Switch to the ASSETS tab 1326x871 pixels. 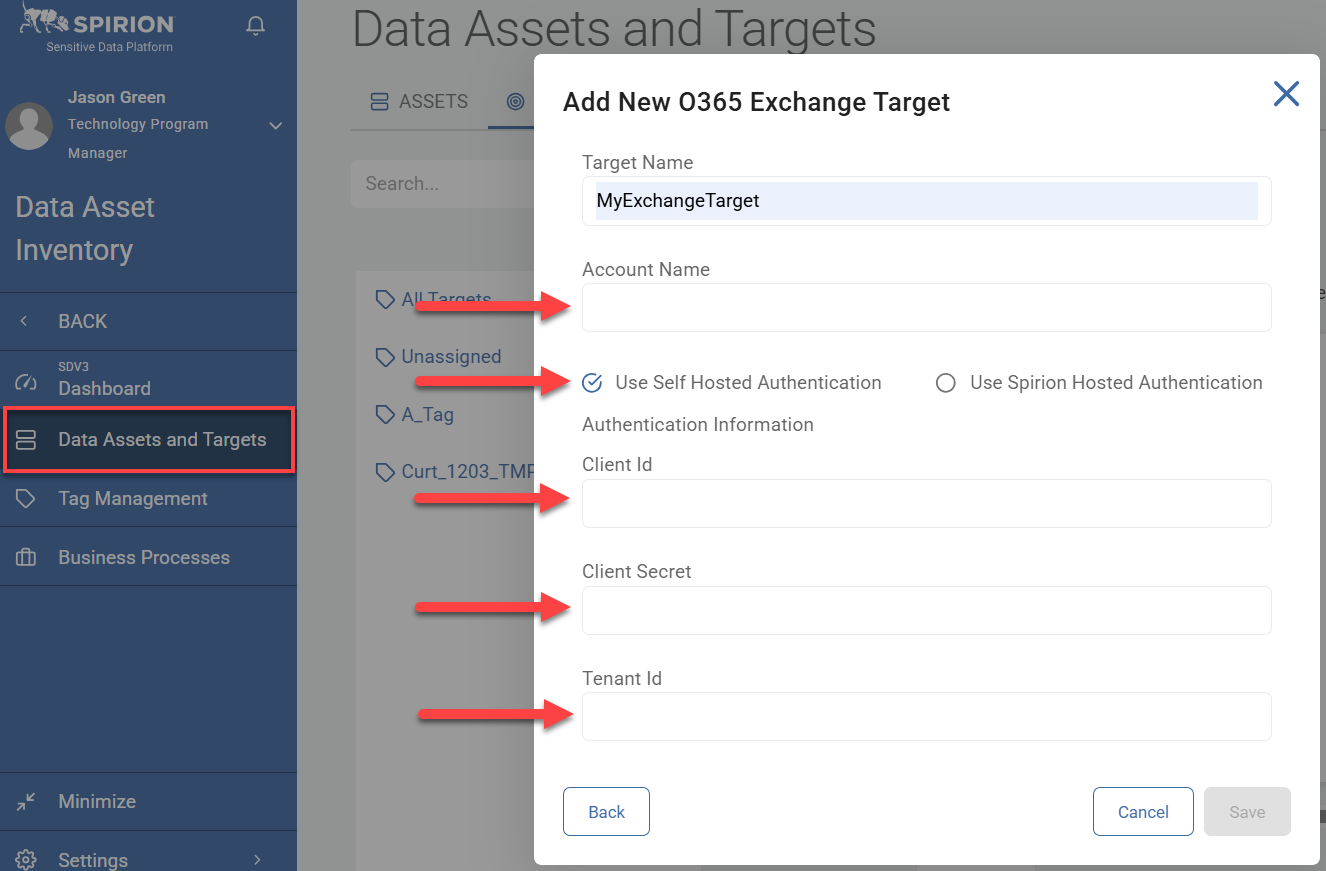point(419,102)
